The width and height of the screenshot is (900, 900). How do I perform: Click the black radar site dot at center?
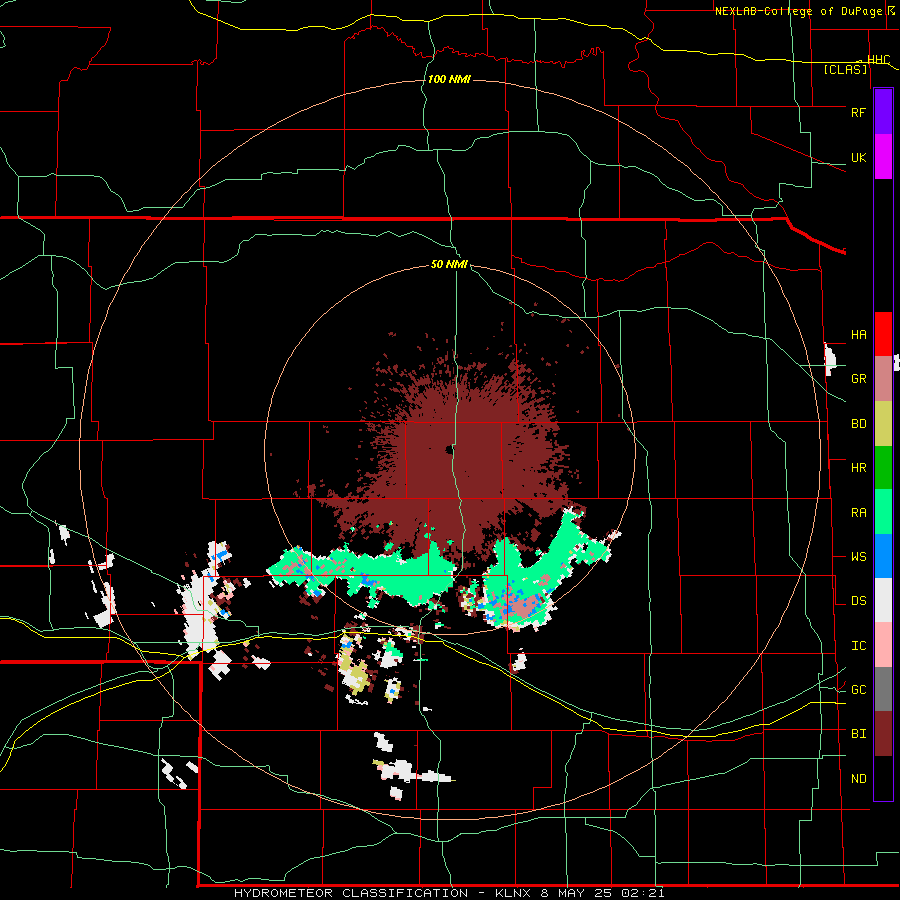448,449
